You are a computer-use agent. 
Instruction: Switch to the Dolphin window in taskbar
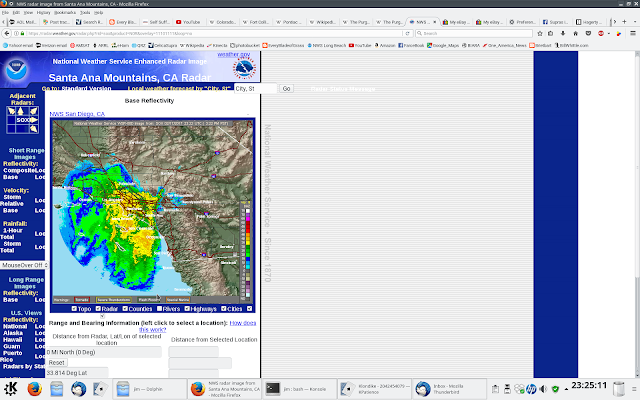(x=149, y=389)
